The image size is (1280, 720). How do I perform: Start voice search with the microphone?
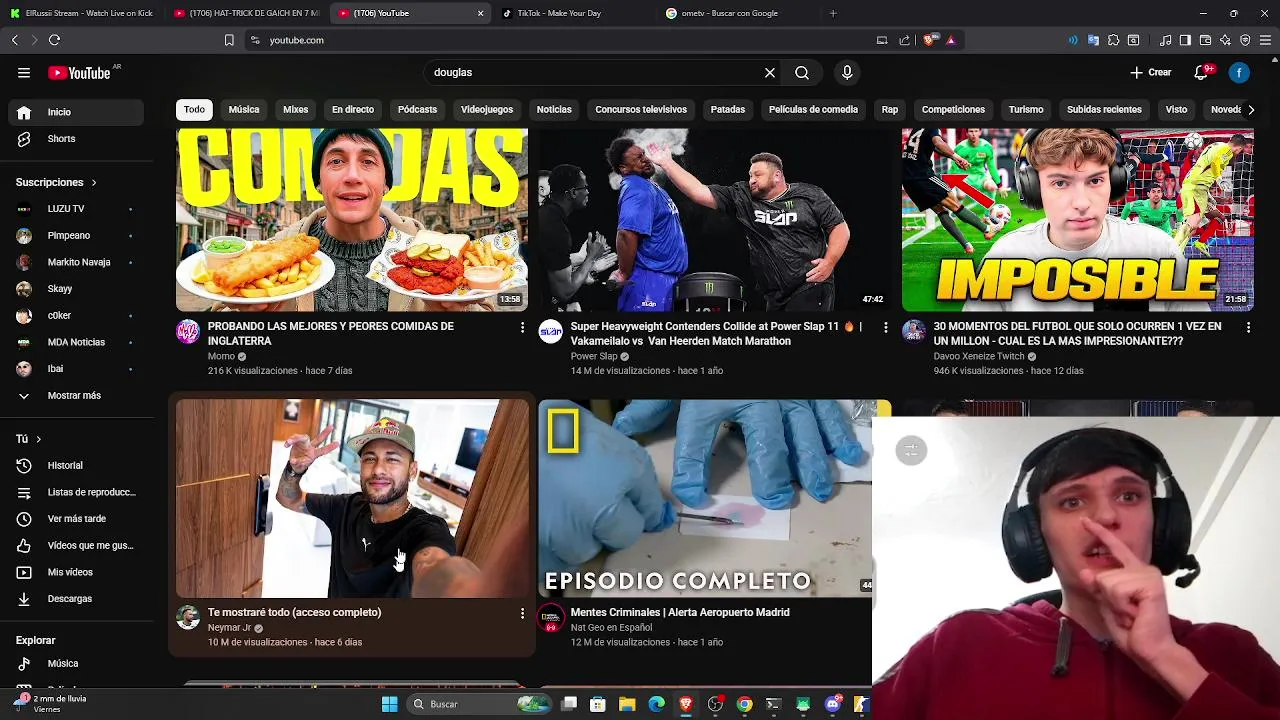847,72
